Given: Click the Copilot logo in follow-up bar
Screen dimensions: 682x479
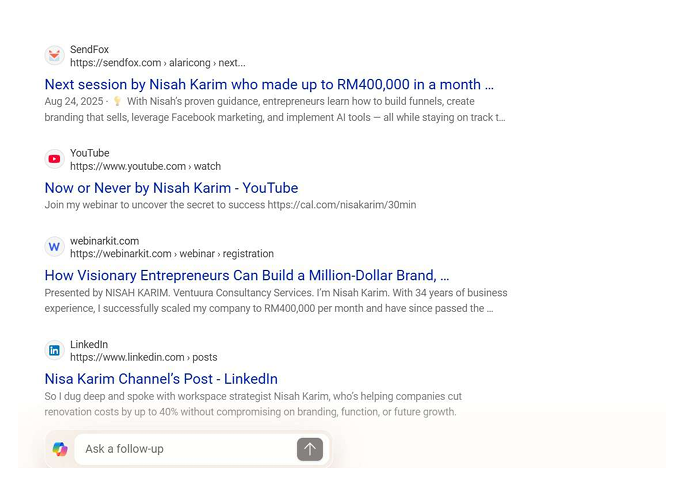Looking at the screenshot, I should point(60,449).
